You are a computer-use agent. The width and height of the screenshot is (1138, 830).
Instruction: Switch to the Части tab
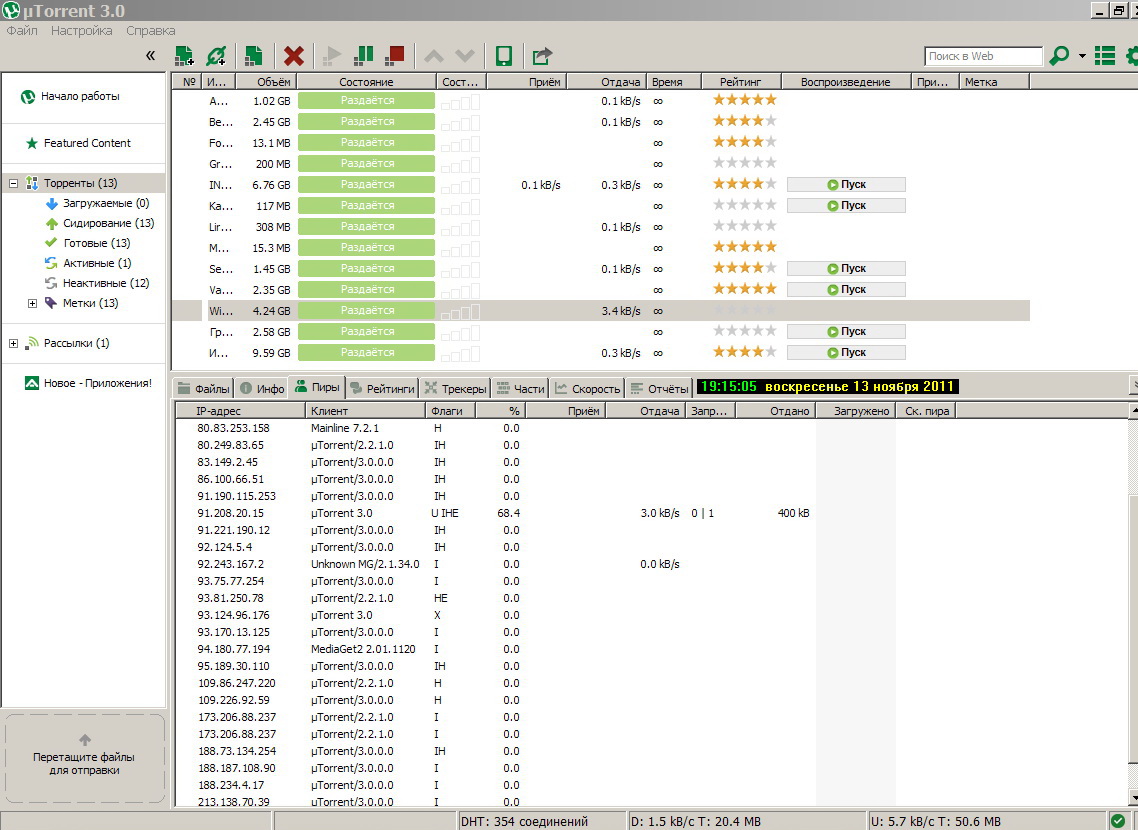520,388
